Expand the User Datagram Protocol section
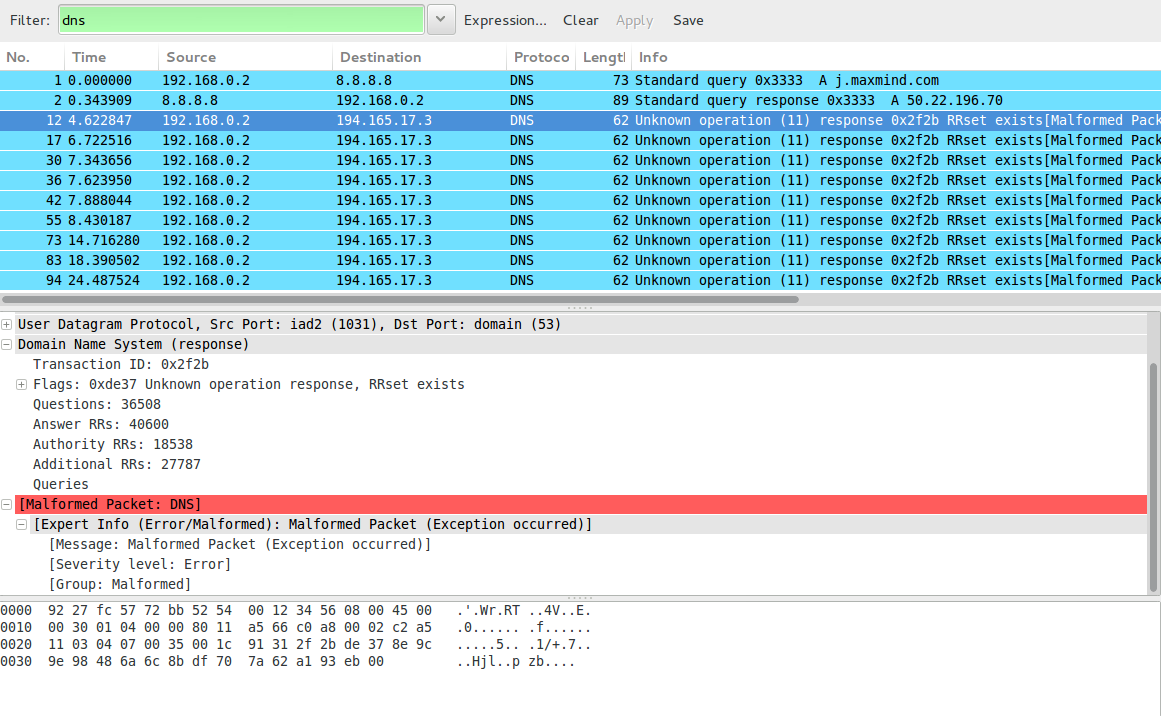 pyautogui.click(x=7, y=324)
